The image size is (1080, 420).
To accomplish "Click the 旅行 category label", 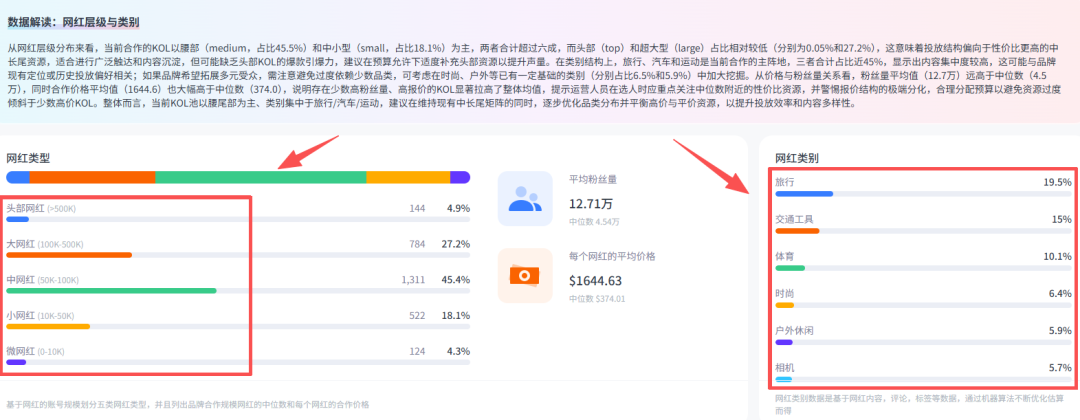I will coord(785,182).
